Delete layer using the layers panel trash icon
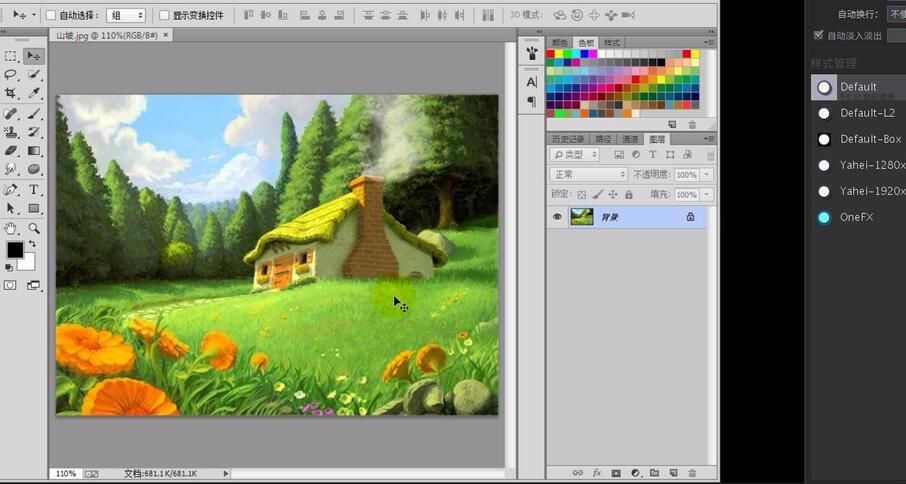The height and width of the screenshot is (484, 906). pos(692,473)
